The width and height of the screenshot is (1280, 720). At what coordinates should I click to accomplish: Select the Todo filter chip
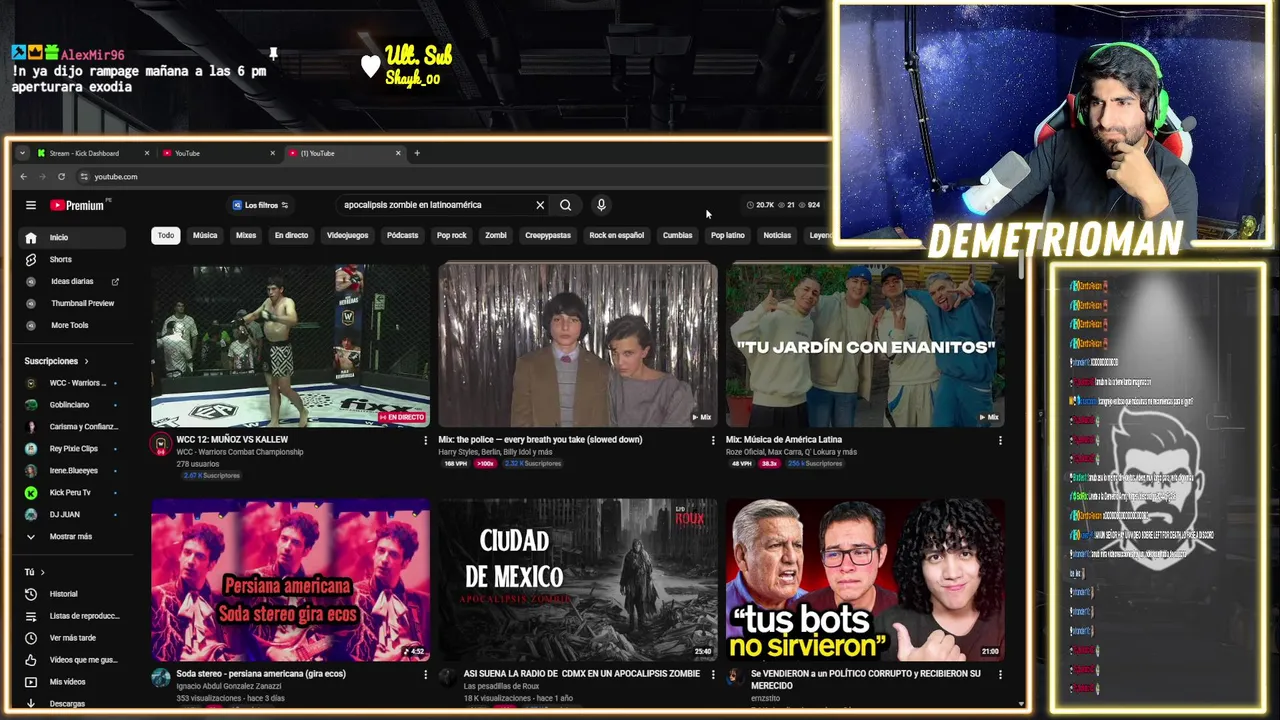(x=166, y=236)
